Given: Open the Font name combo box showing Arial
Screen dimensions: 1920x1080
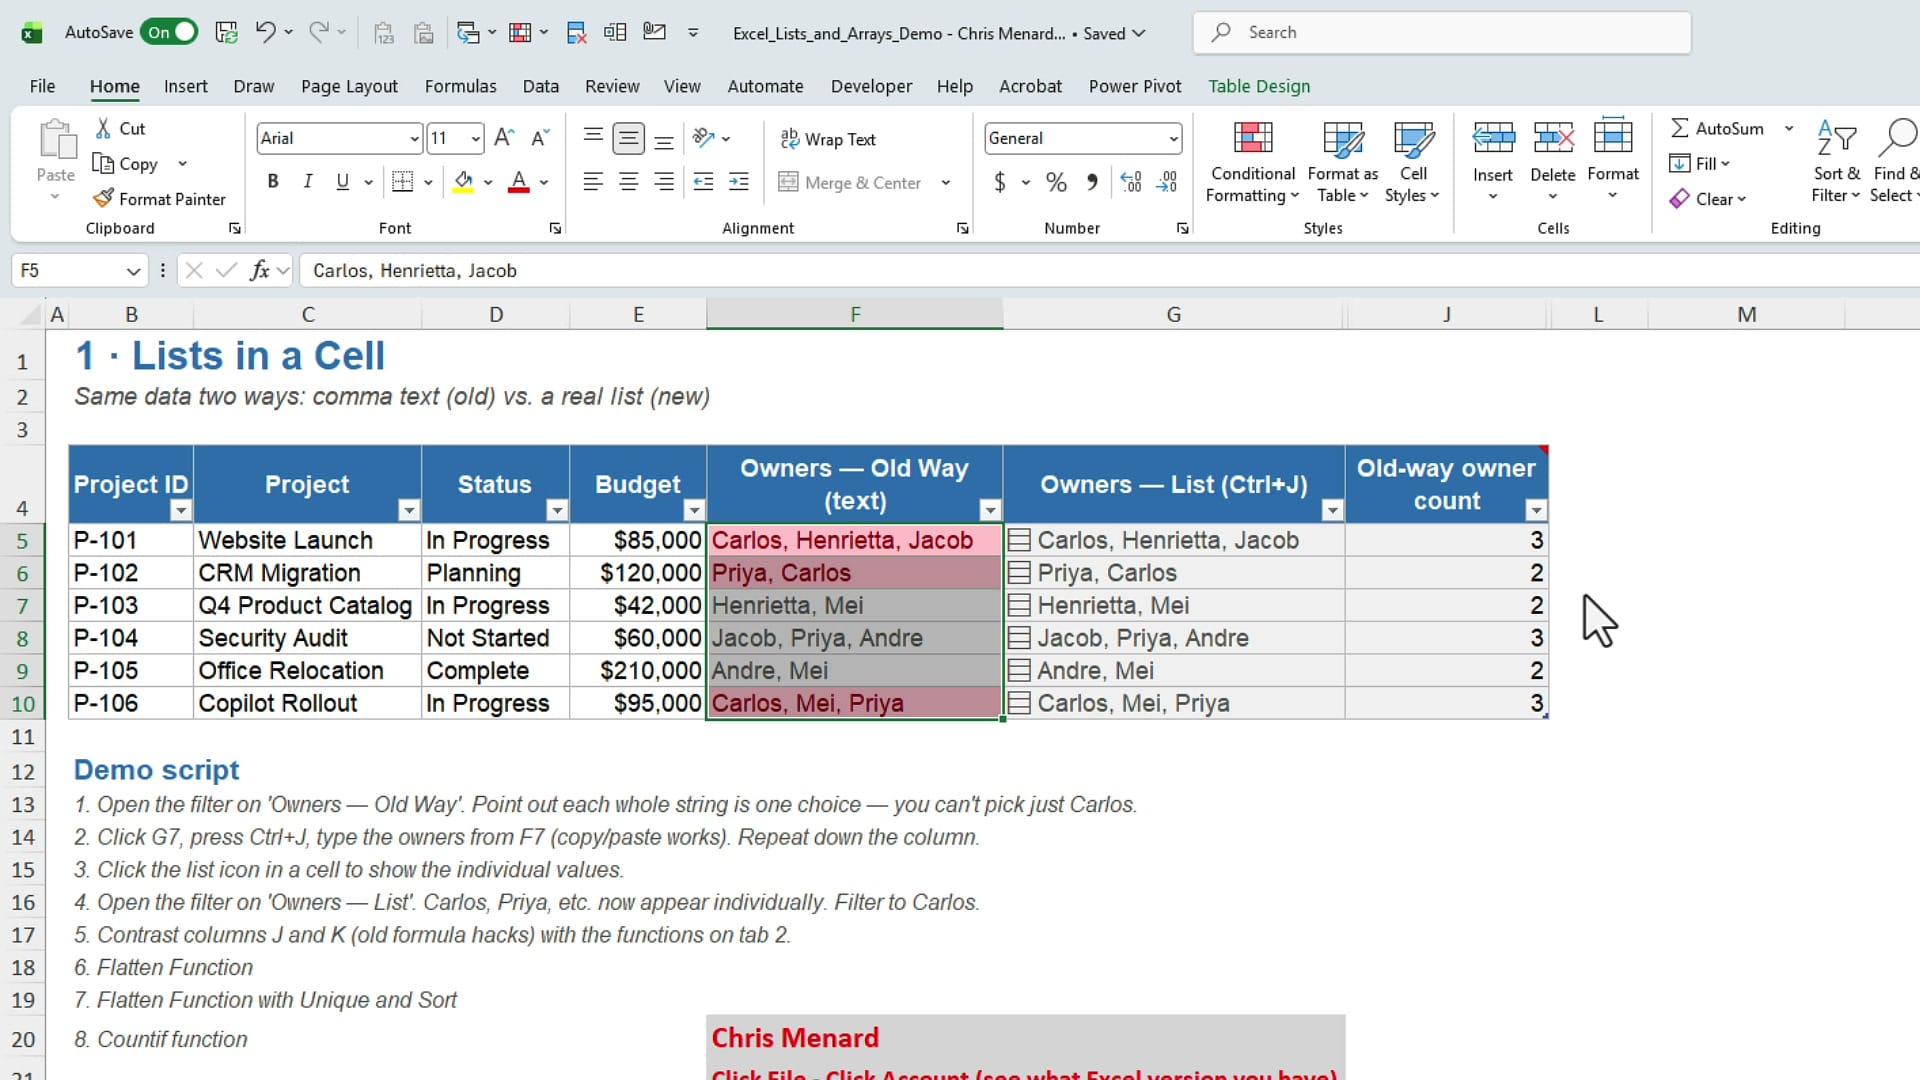Looking at the screenshot, I should [339, 138].
